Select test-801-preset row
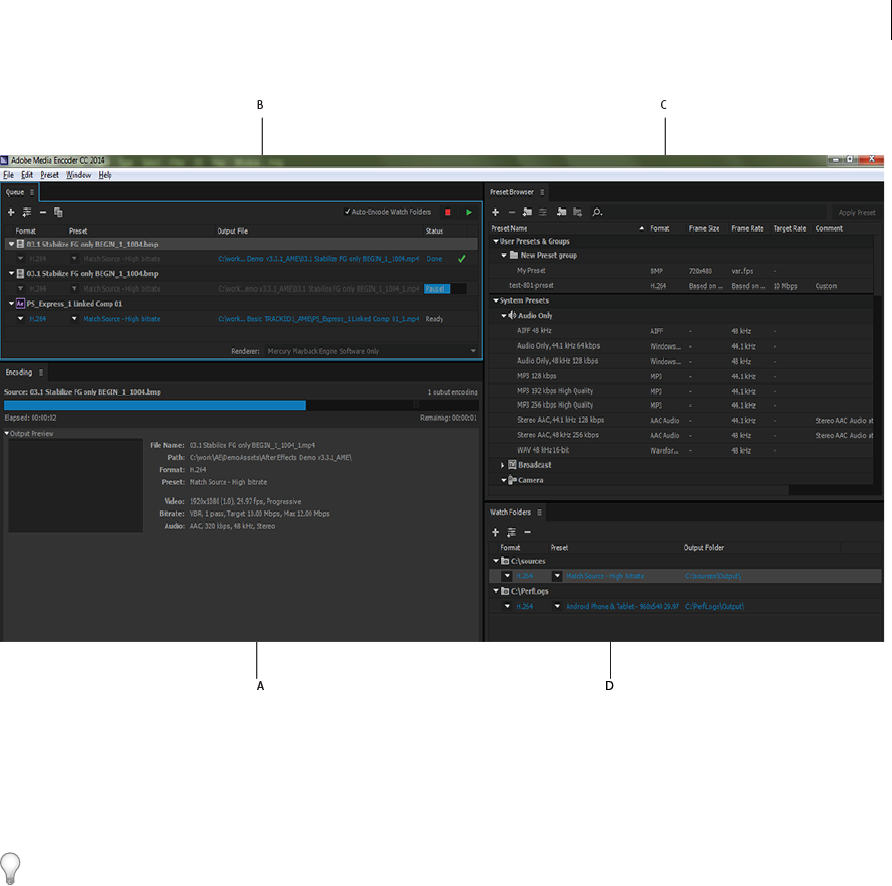Image resolution: width=892 pixels, height=886 pixels. tap(682, 286)
